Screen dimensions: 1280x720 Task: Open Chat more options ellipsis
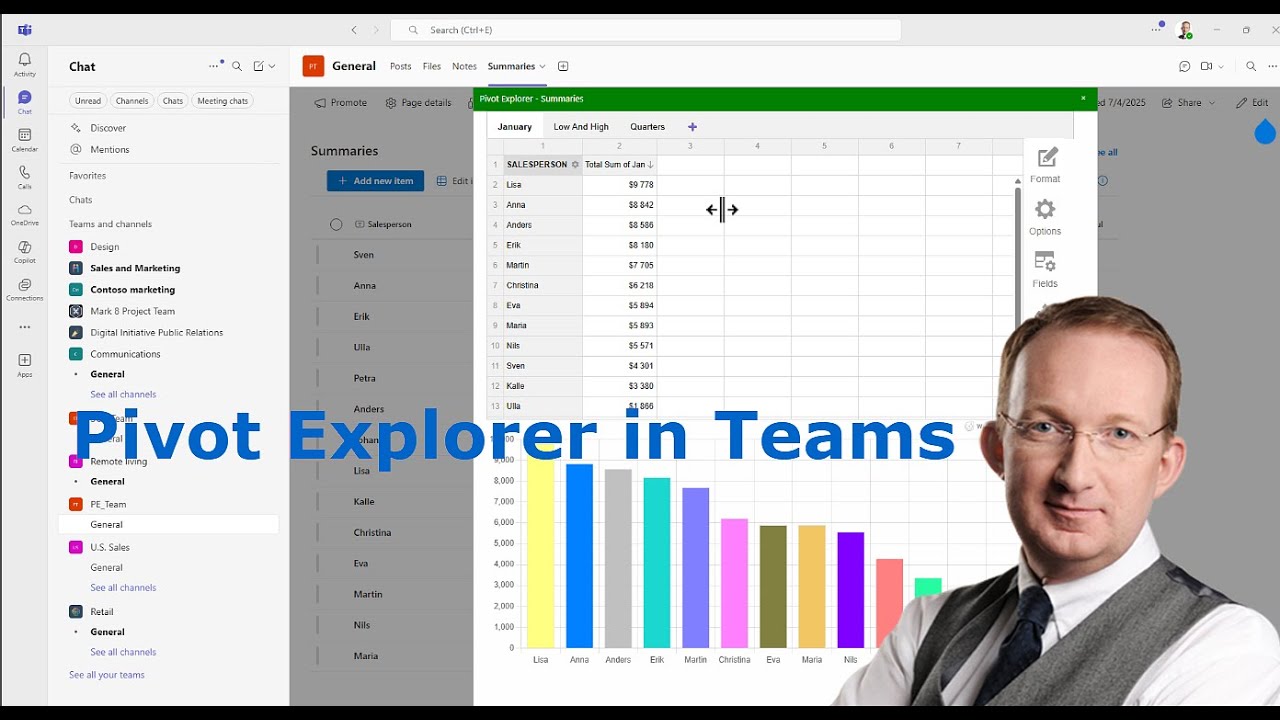(x=214, y=66)
